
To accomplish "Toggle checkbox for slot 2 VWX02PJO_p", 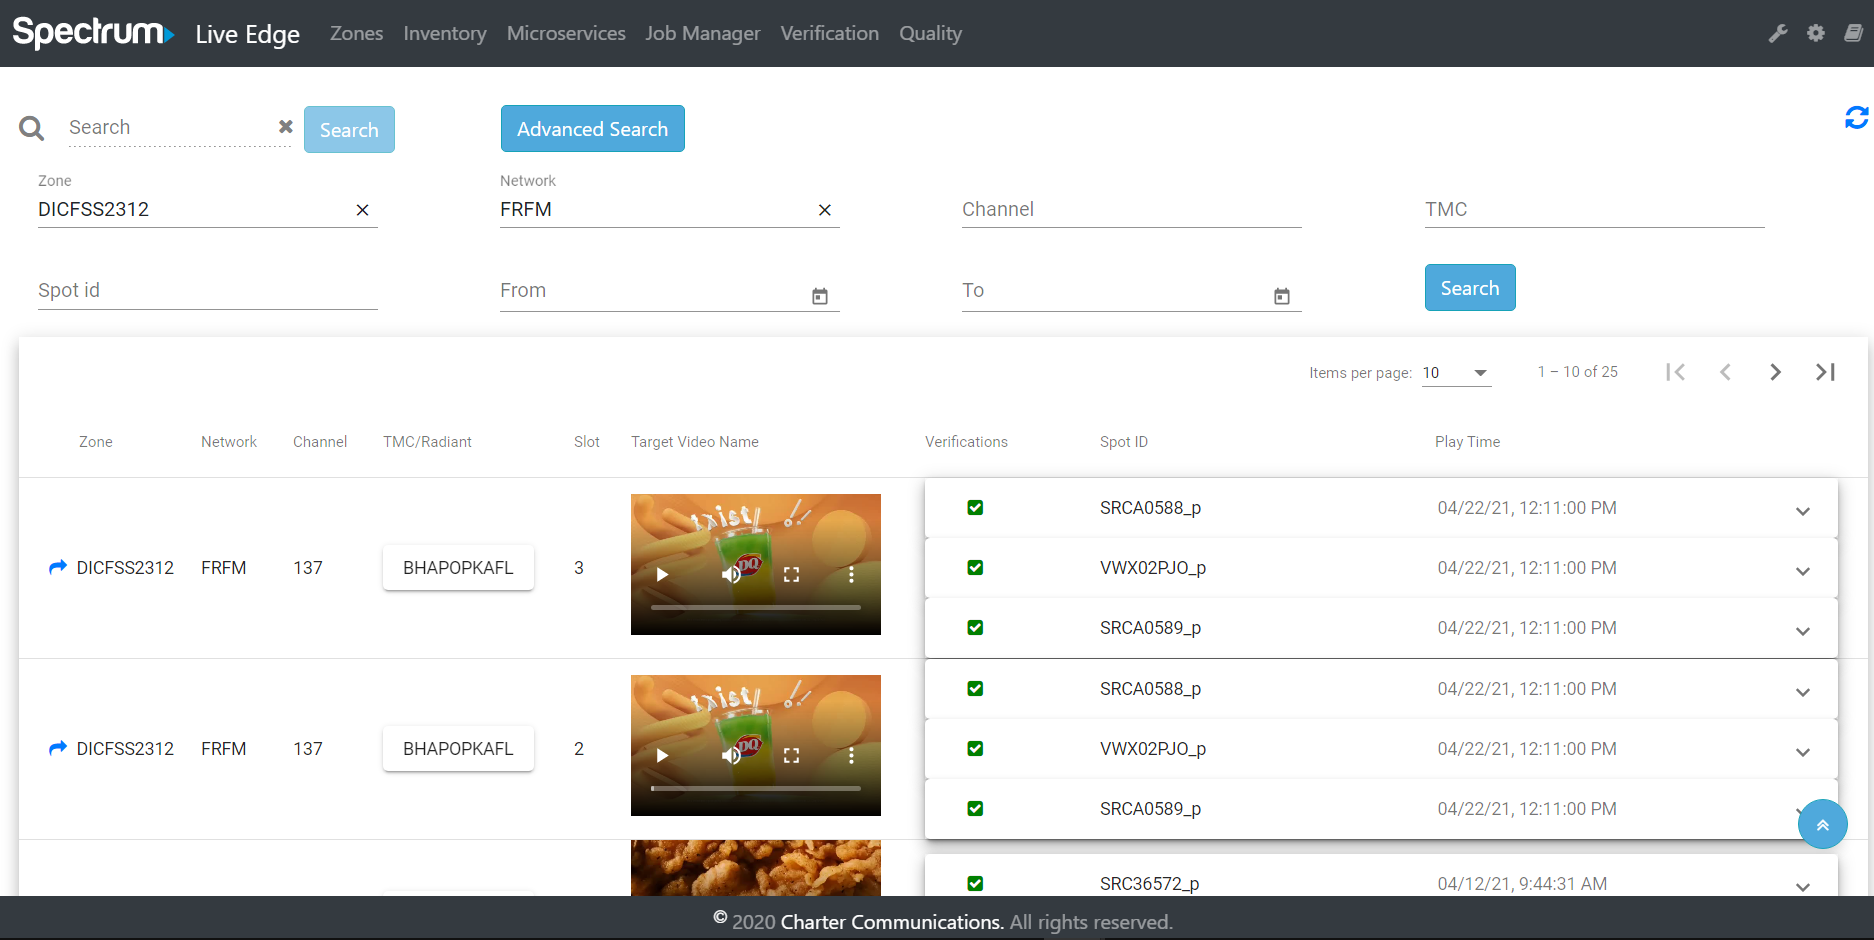I will point(975,749).
